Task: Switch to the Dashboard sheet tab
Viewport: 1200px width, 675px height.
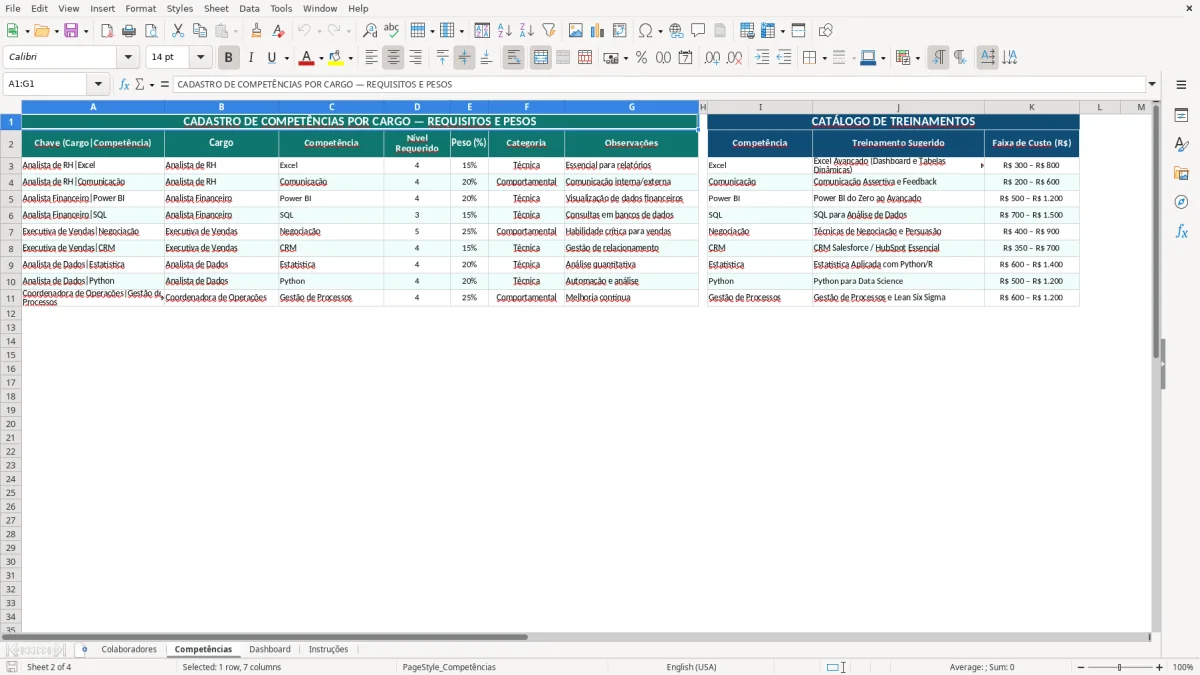Action: pyautogui.click(x=270, y=649)
